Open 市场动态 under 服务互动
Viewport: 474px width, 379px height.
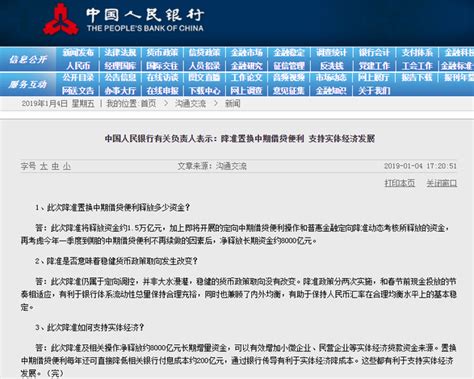[331, 78]
